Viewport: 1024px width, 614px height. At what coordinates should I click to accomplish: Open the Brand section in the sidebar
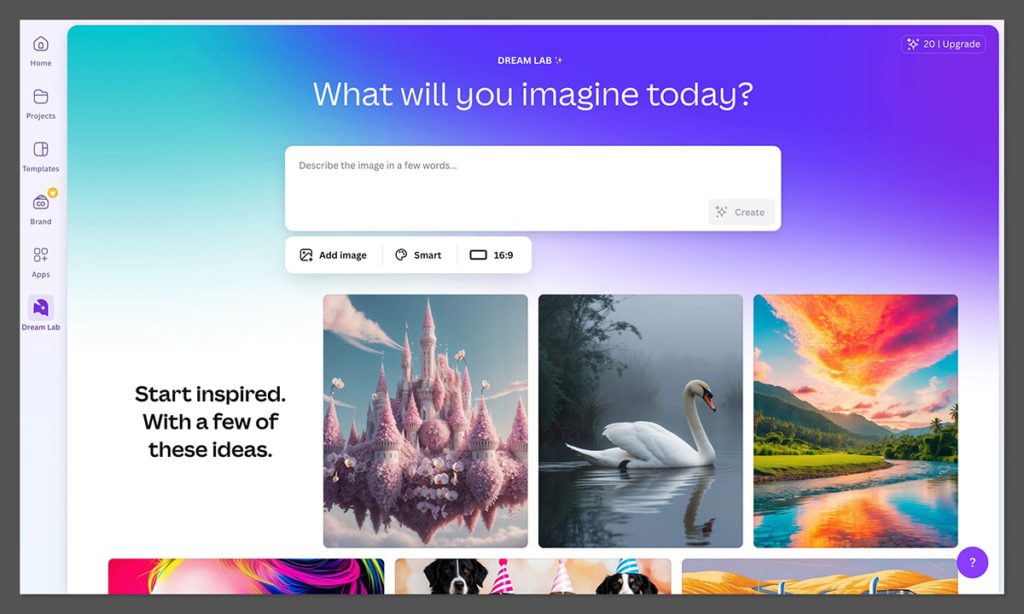(40, 207)
